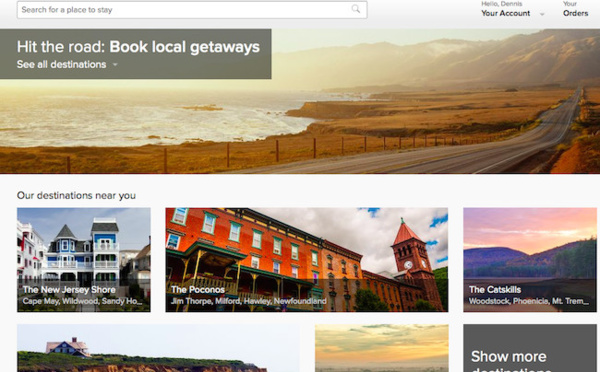Screen dimensions: 600x372
Task: Click the Show more destinations tile
Action: click(x=530, y=348)
